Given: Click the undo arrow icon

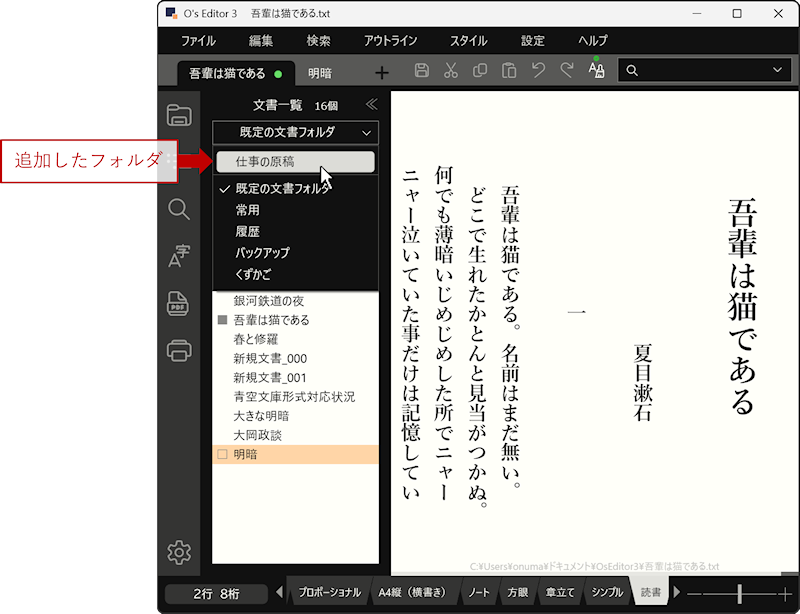Looking at the screenshot, I should point(538,71).
